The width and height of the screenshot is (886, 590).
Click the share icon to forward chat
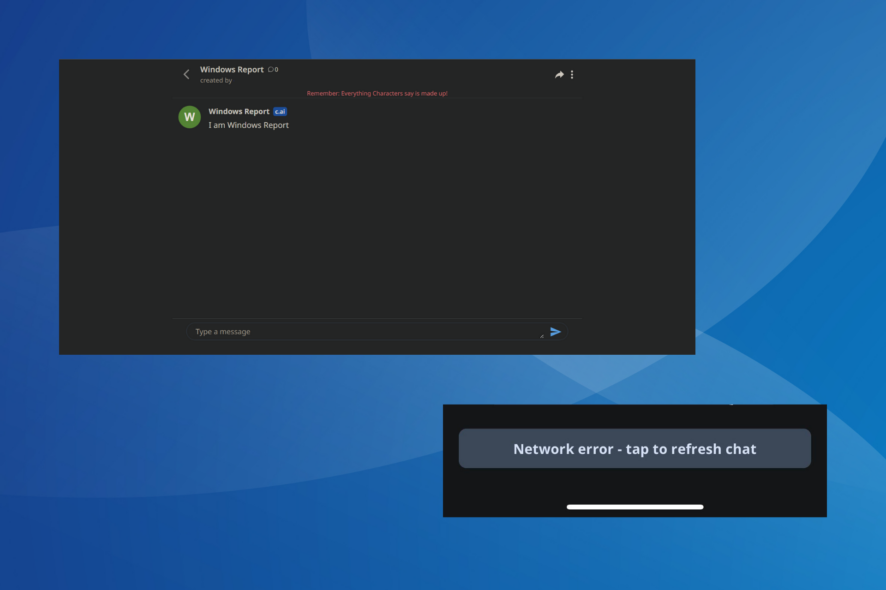coord(557,74)
